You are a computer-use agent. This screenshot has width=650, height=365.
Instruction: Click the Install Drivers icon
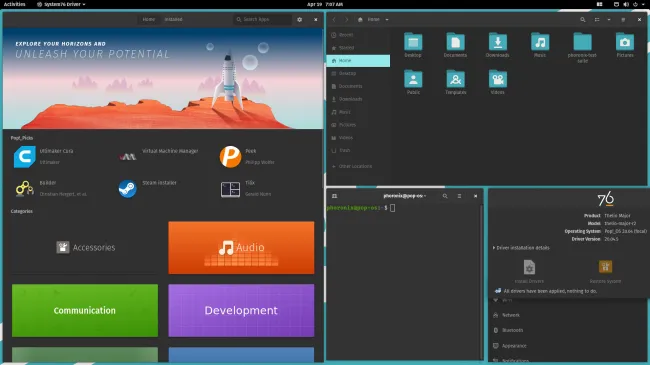point(529,267)
